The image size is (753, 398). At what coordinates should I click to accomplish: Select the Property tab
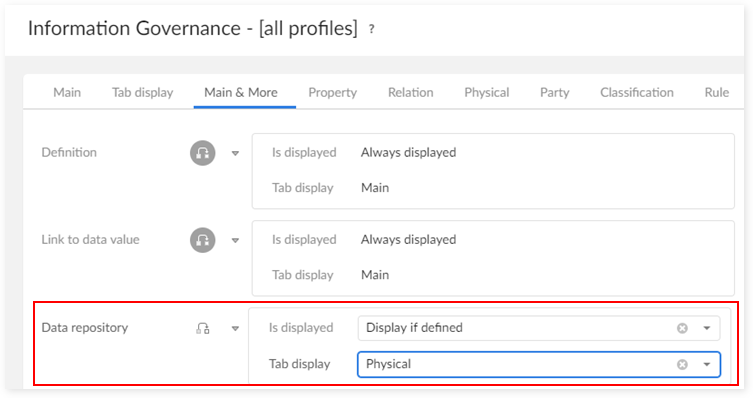(332, 92)
